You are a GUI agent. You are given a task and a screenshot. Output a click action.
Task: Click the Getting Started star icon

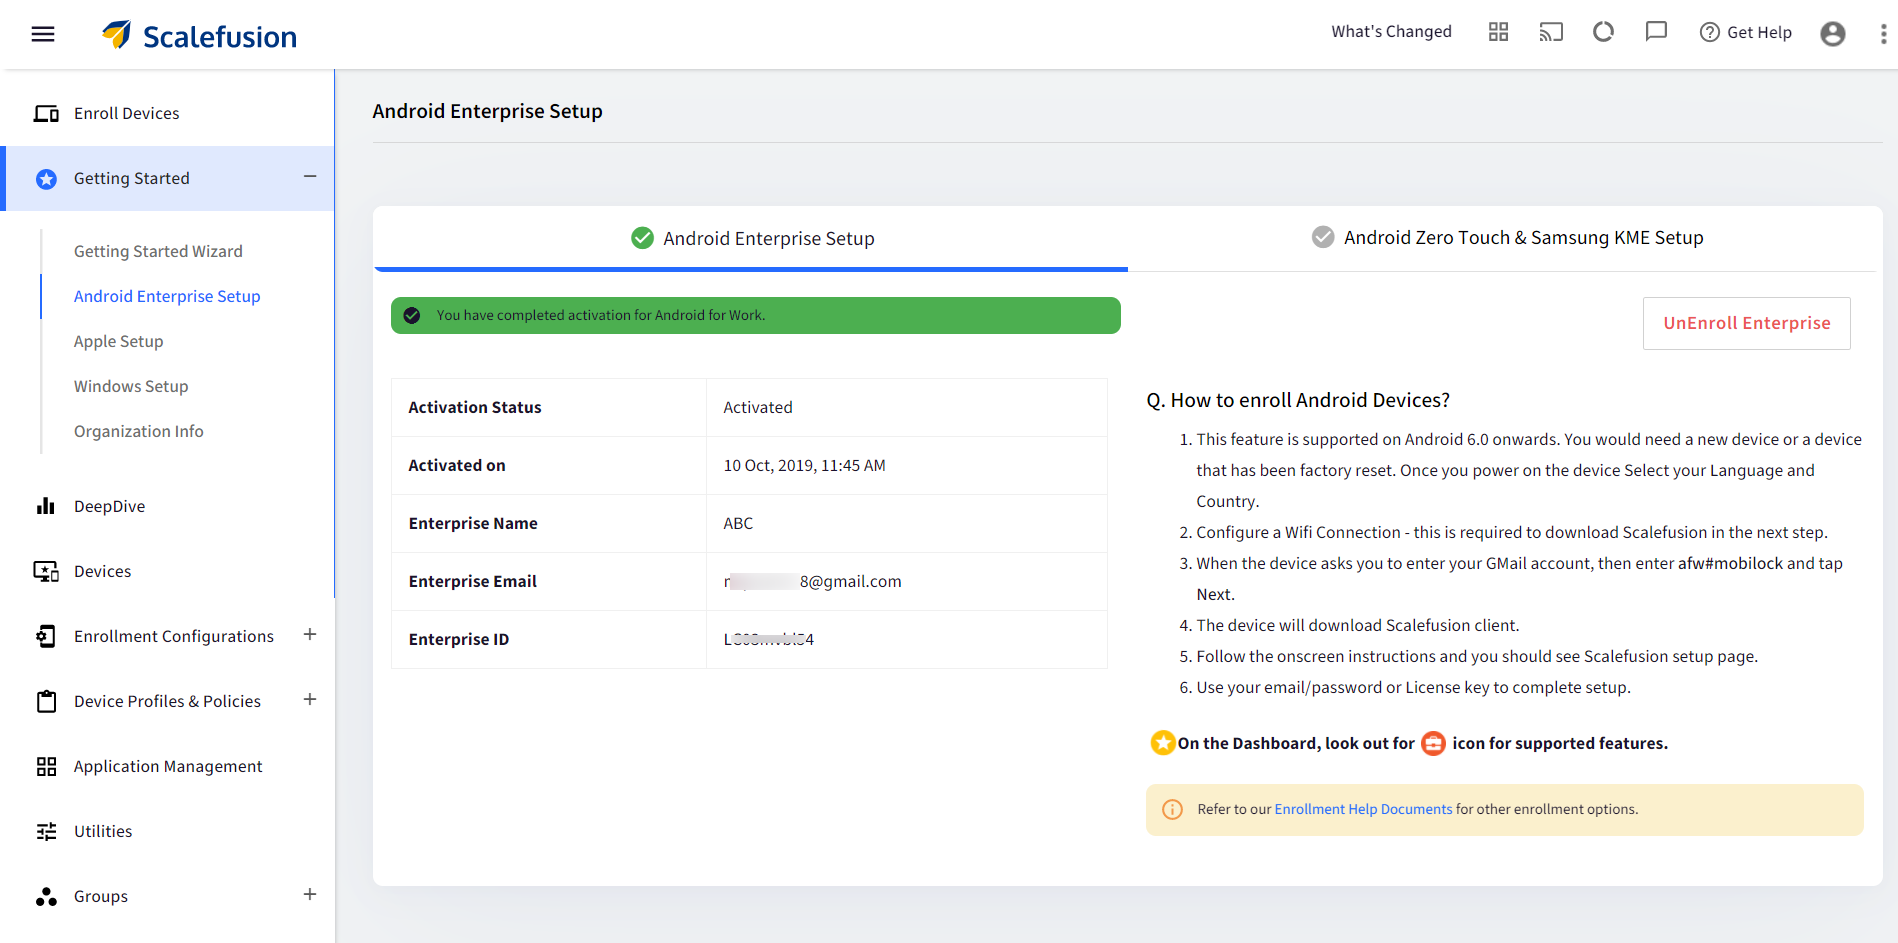click(x=46, y=179)
